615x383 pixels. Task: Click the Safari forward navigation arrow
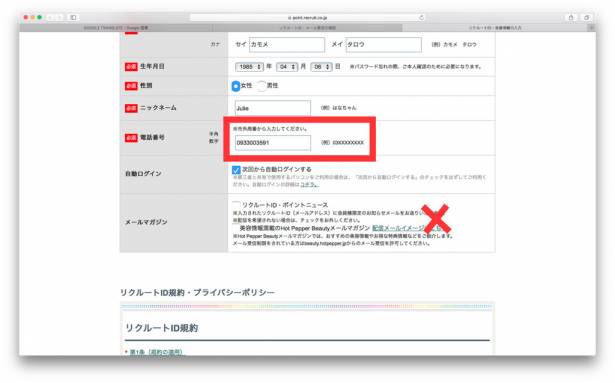(59, 17)
